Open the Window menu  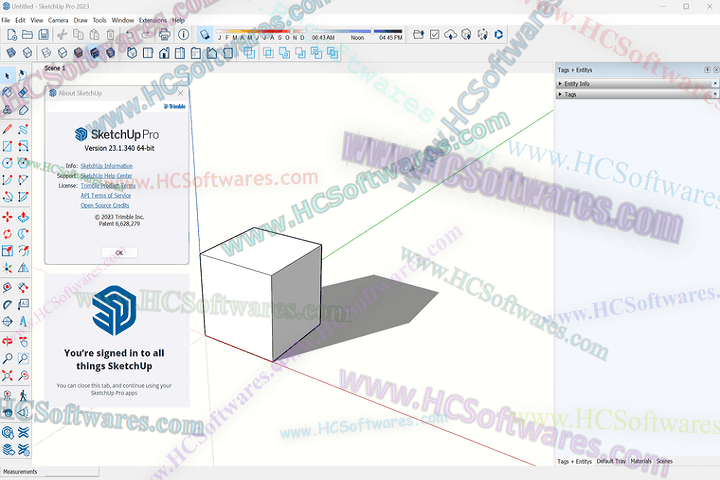(123, 20)
